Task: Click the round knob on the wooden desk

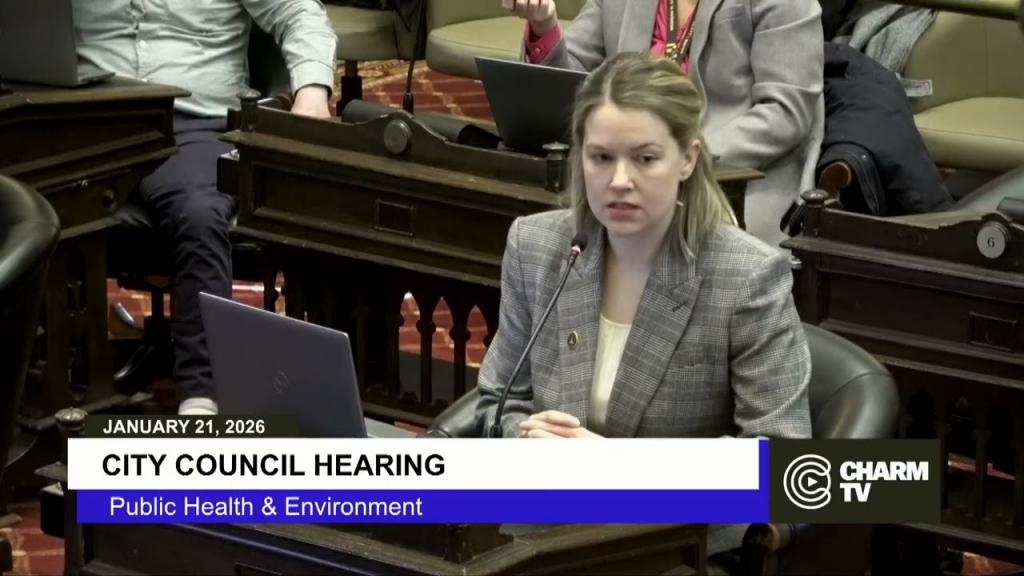Action: point(396,136)
